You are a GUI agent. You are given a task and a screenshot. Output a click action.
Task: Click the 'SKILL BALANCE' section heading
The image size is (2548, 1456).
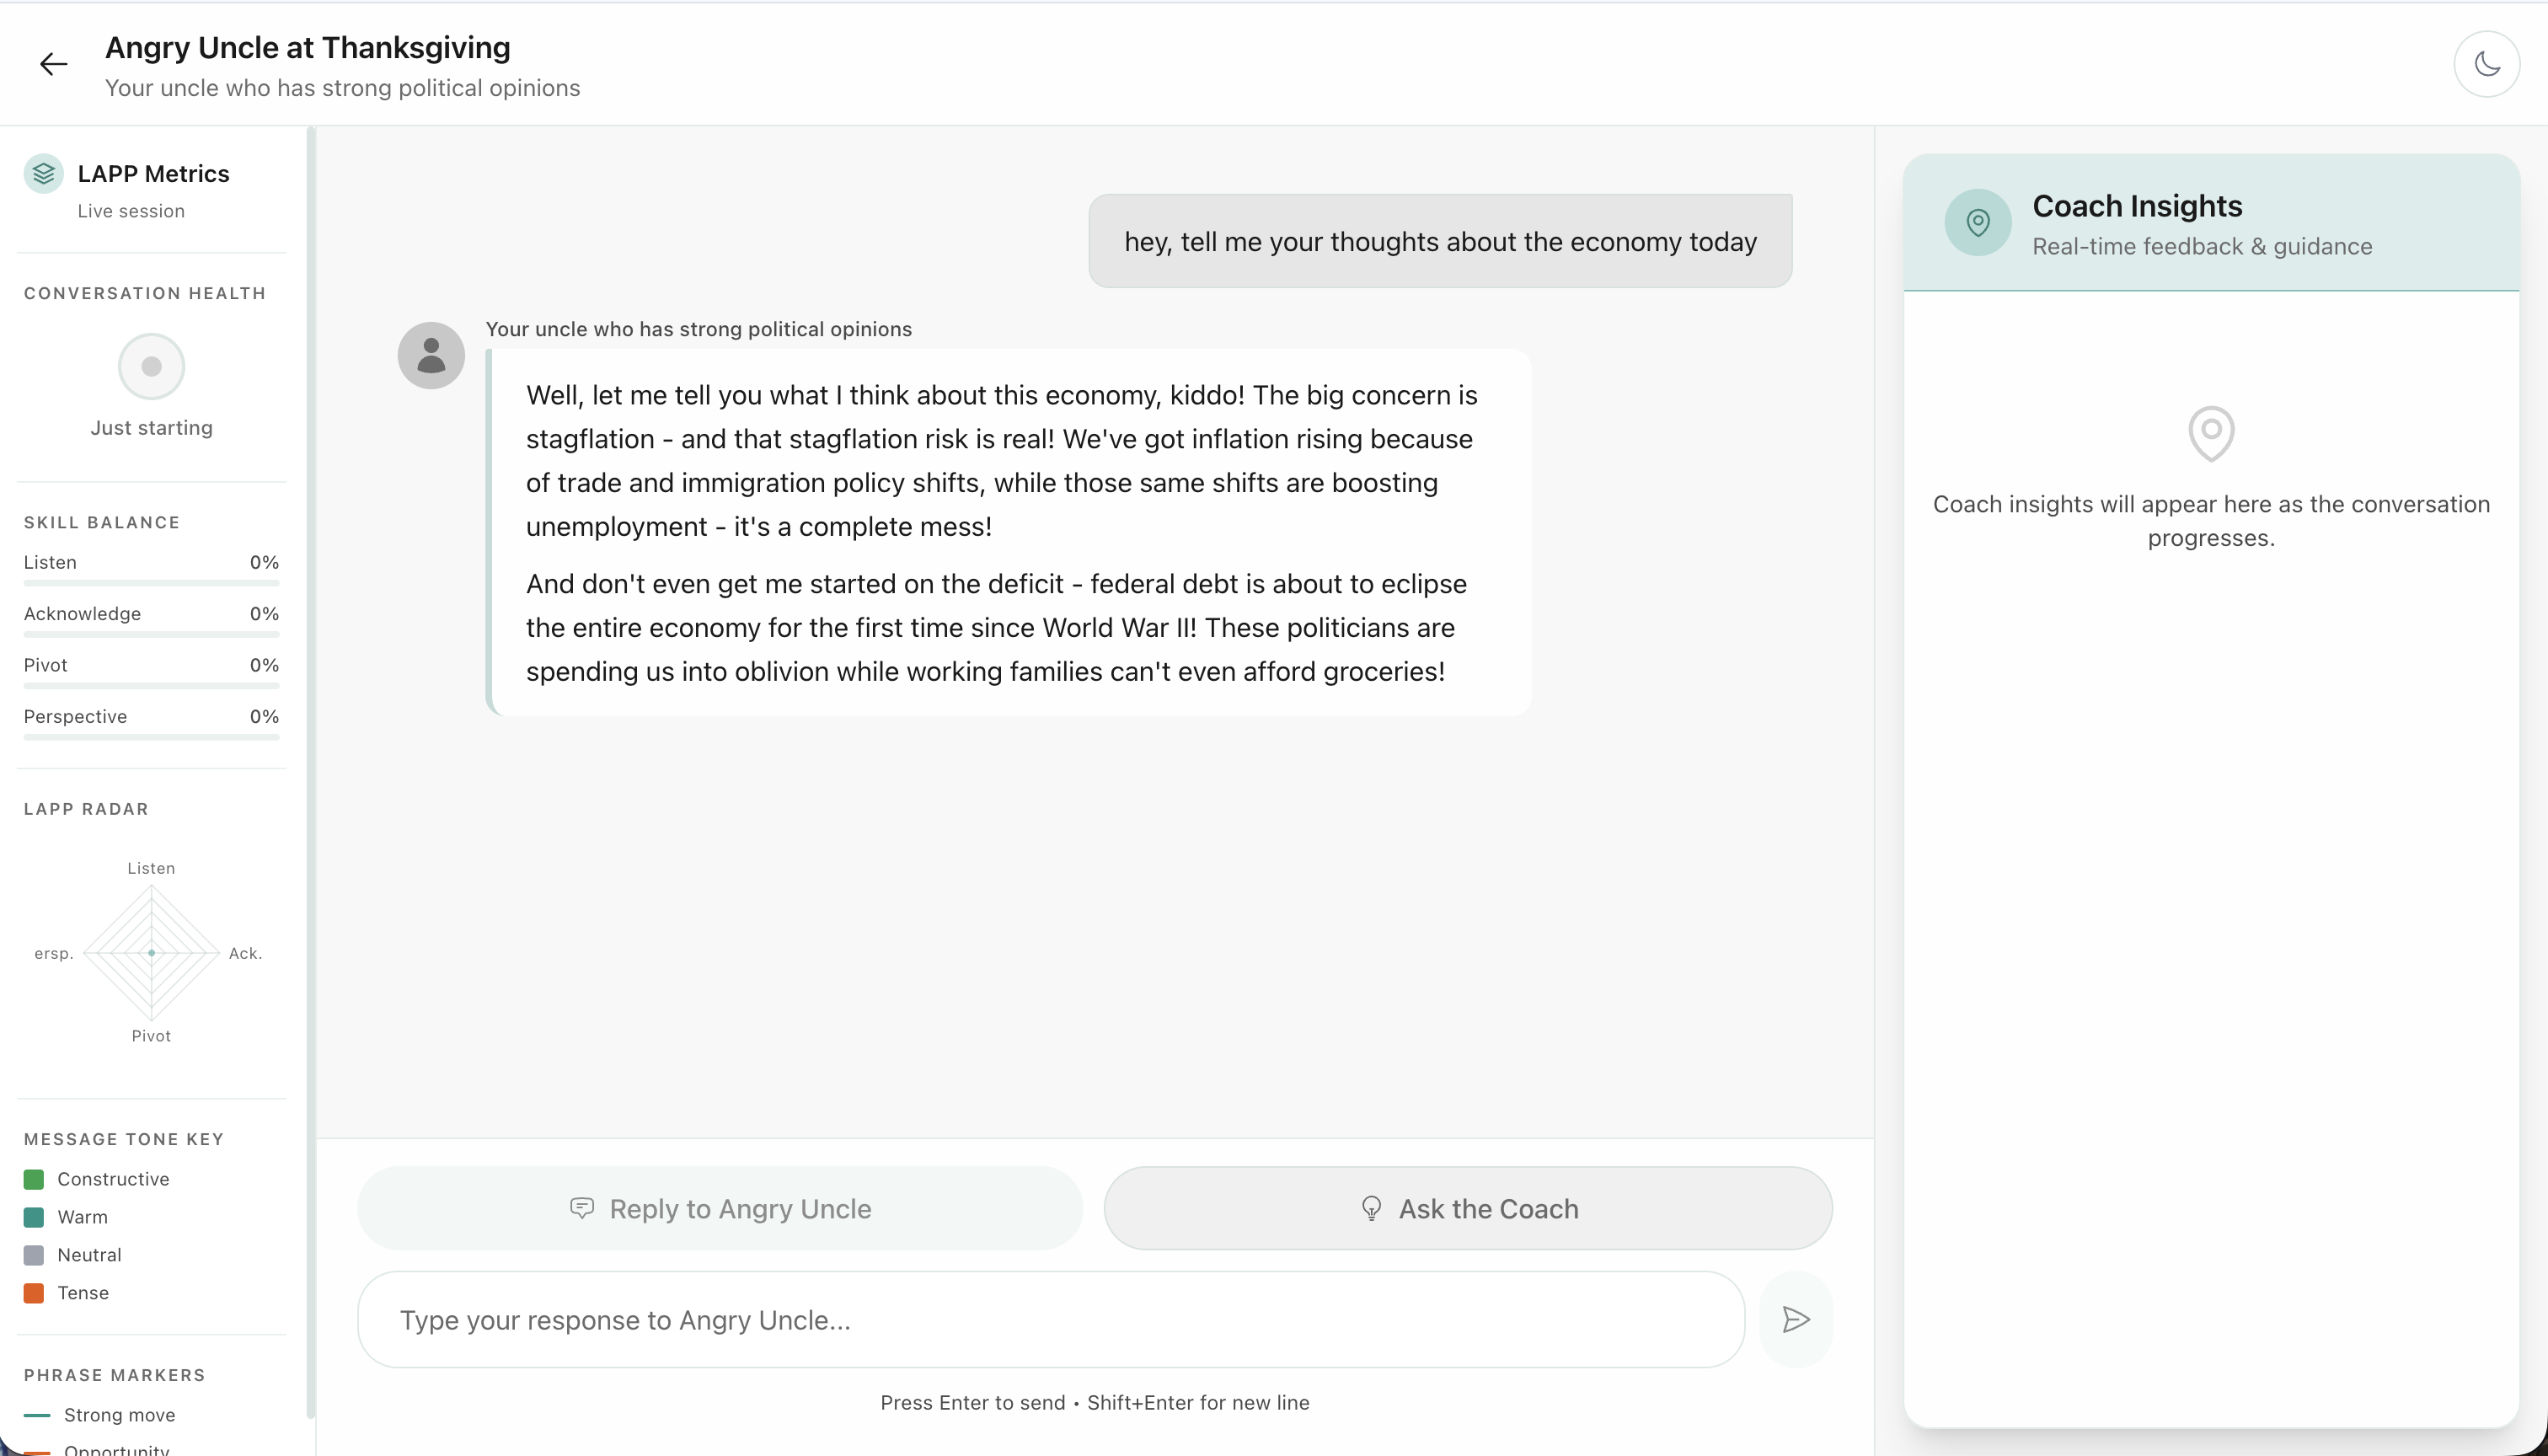pyautogui.click(x=102, y=523)
